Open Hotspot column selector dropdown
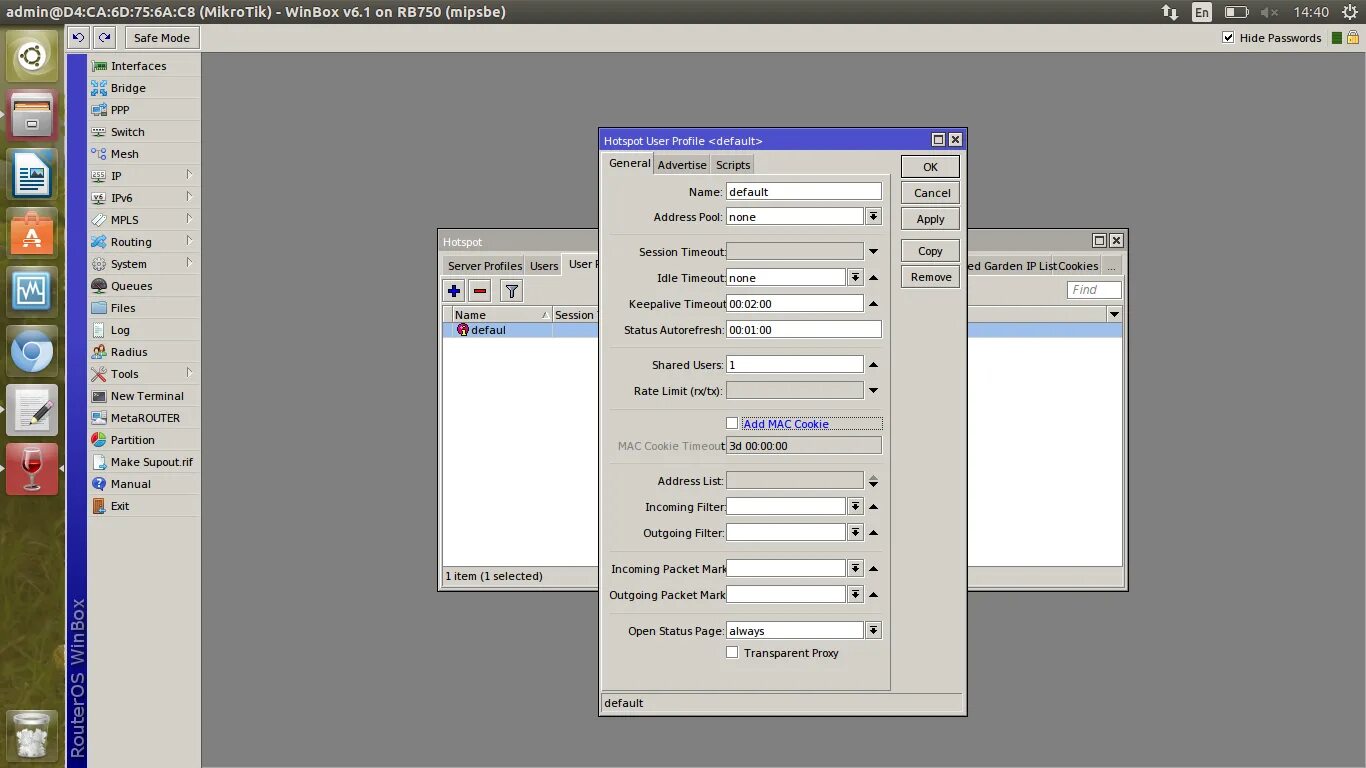Image resolution: width=1366 pixels, height=768 pixels. [x=1114, y=314]
